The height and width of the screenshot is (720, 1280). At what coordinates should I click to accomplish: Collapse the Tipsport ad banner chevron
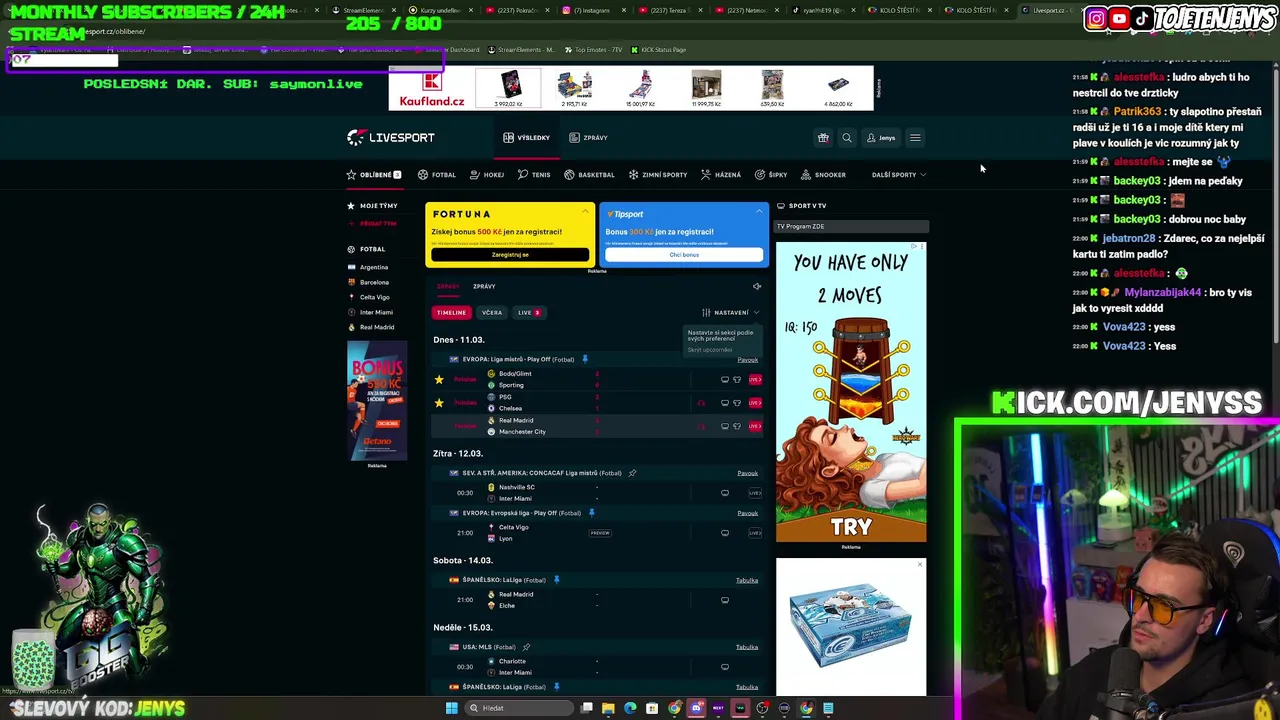coord(759,210)
